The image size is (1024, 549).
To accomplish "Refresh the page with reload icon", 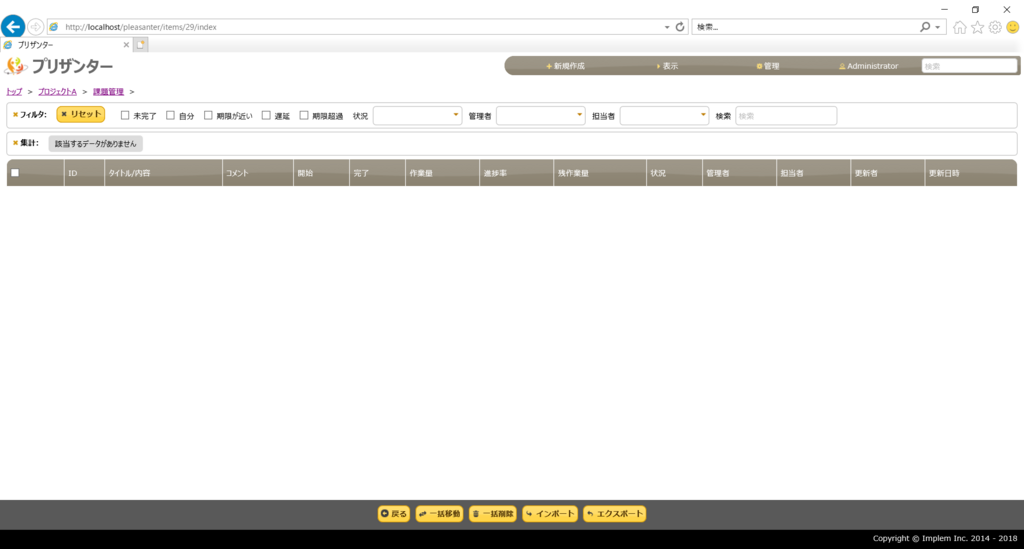I will click(680, 27).
